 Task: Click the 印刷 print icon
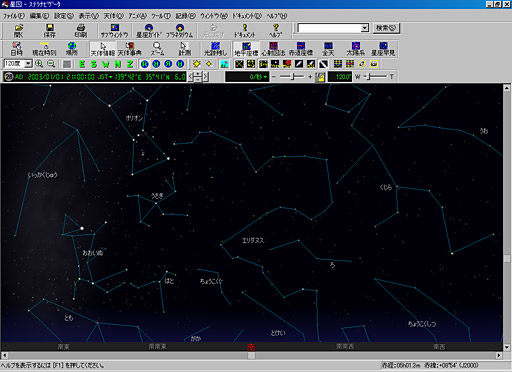[81, 30]
